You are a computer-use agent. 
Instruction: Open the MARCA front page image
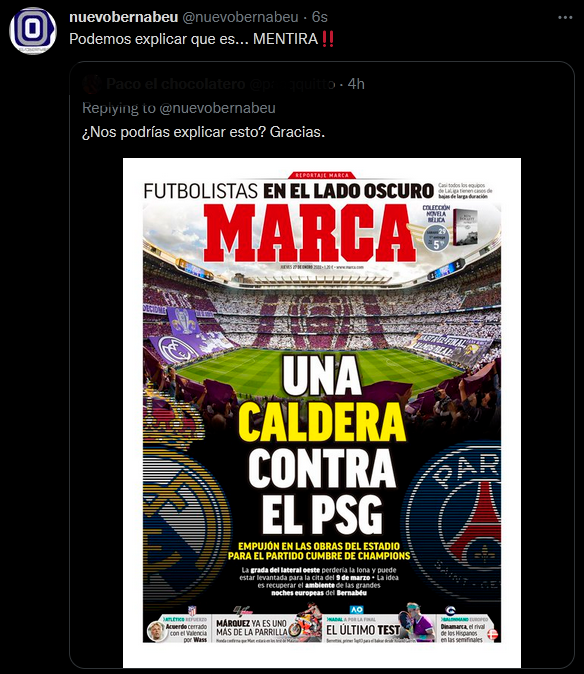[x=322, y=413]
